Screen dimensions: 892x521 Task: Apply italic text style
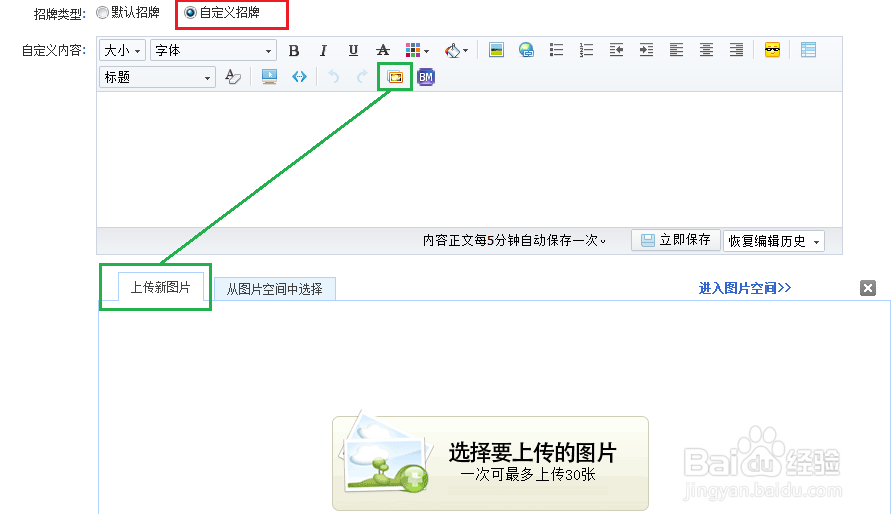point(323,51)
